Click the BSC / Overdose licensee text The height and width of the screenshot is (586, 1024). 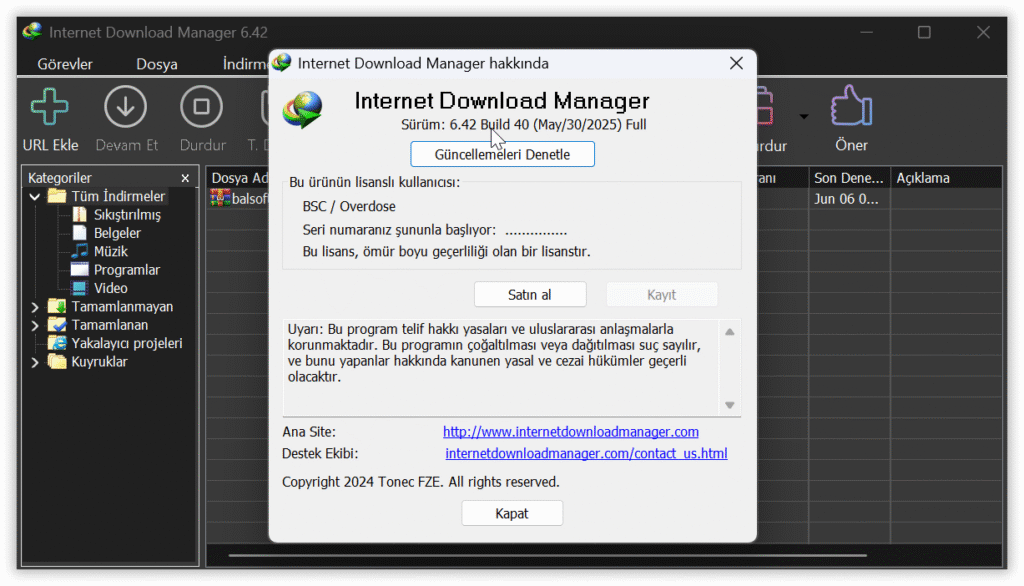349,206
